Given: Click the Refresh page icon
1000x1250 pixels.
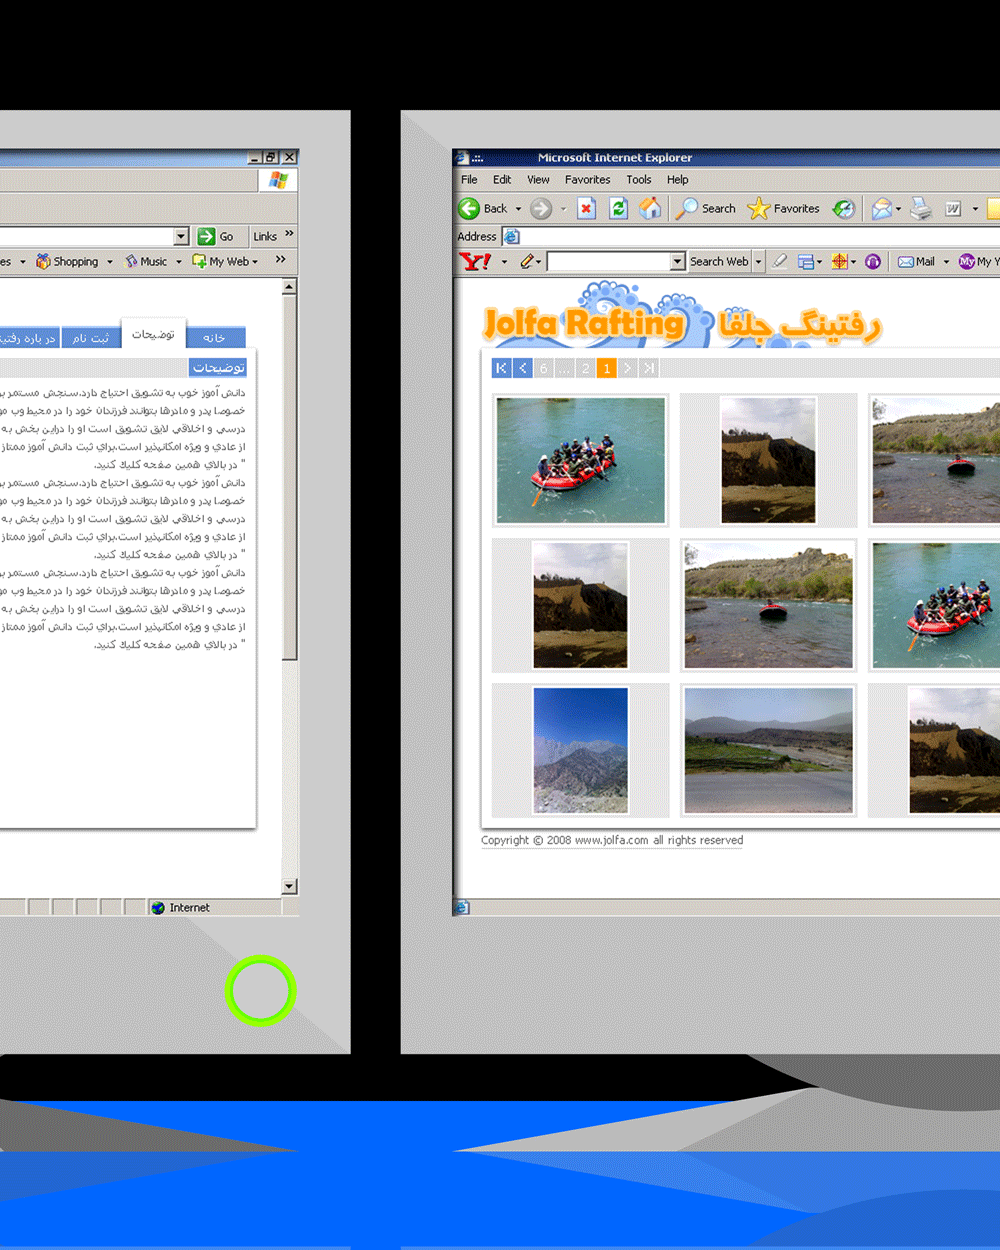Looking at the screenshot, I should (x=618, y=208).
